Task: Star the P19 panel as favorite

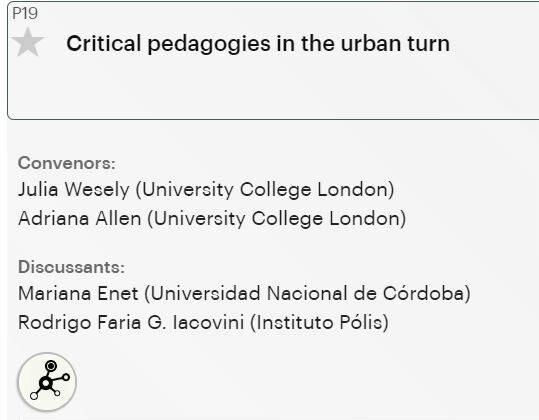Action: [x=28, y=42]
